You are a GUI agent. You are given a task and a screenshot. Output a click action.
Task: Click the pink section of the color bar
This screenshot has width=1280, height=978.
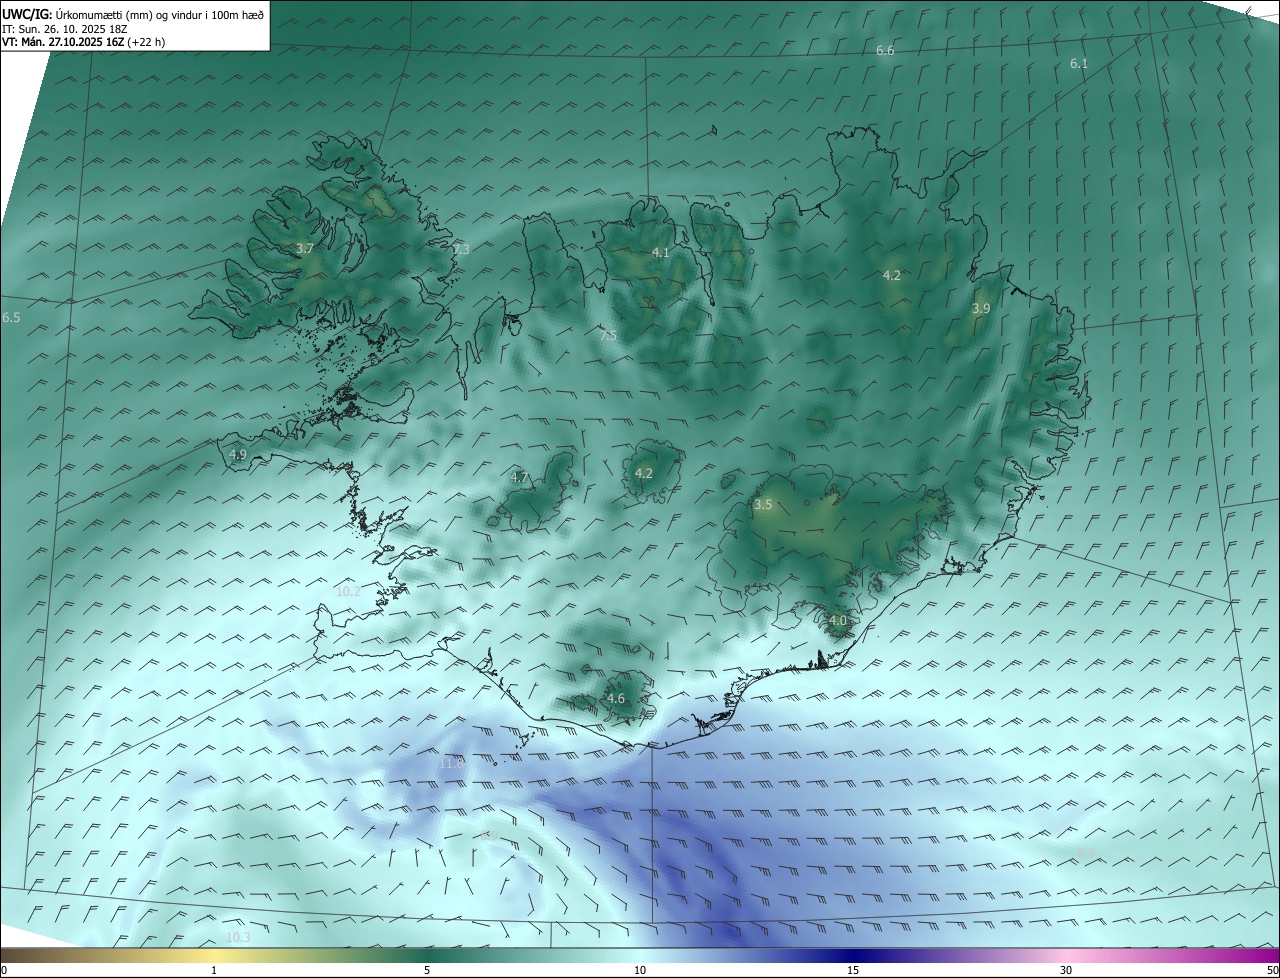tap(1066, 956)
